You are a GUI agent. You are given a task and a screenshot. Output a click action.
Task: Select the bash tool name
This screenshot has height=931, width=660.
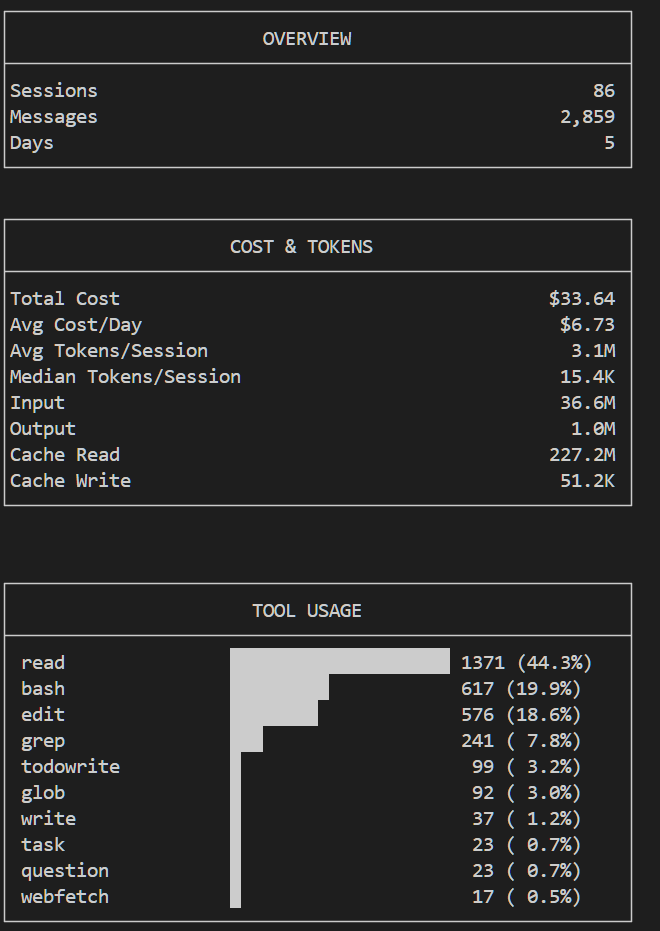pyautogui.click(x=43, y=689)
